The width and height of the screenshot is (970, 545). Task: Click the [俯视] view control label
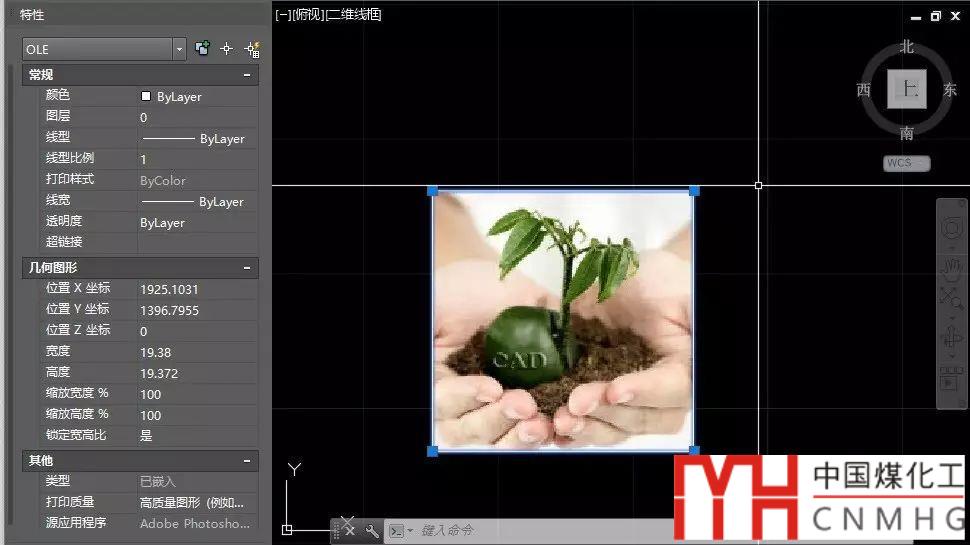309,15
